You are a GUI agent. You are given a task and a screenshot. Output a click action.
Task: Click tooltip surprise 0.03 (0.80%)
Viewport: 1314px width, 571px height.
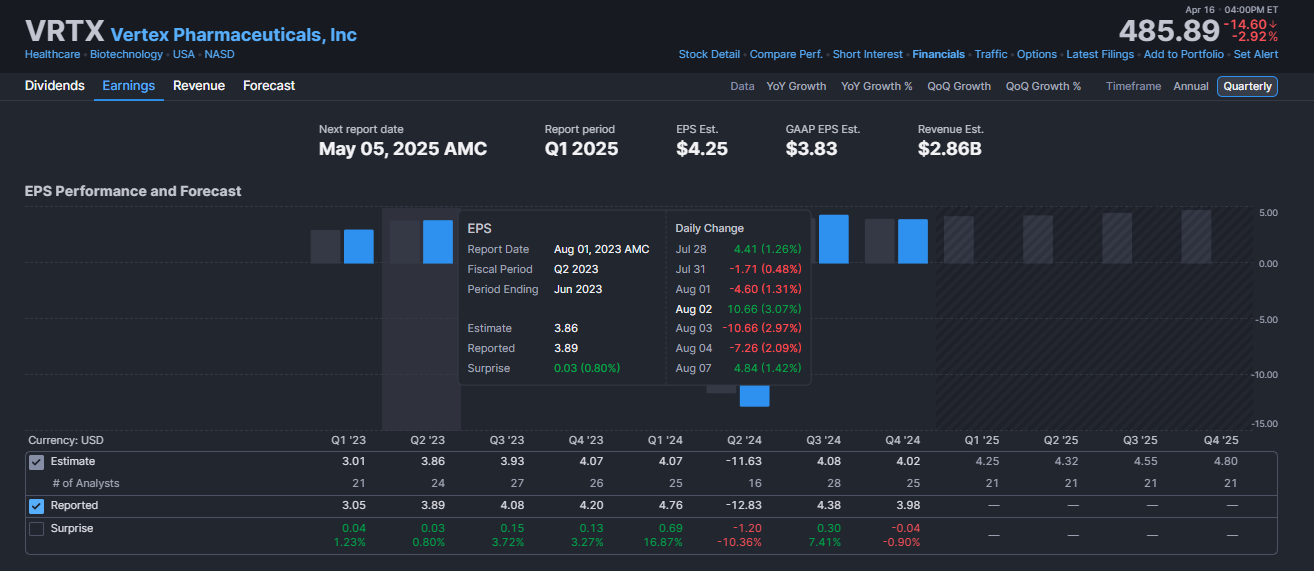click(587, 368)
